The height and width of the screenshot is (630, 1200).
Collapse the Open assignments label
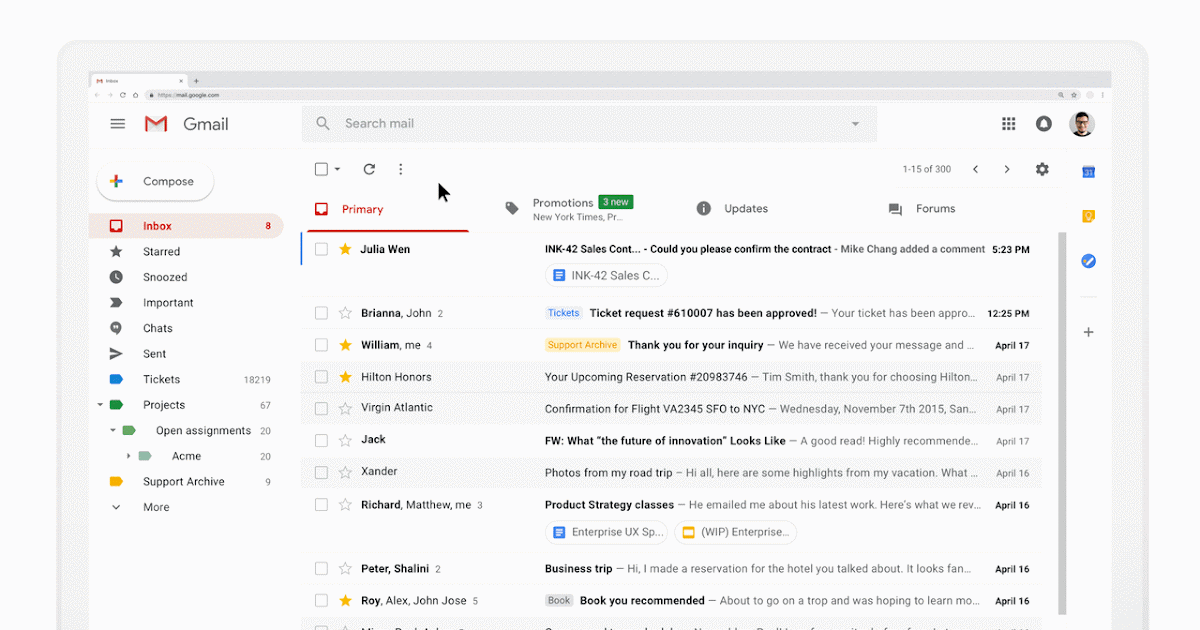[x=113, y=431]
